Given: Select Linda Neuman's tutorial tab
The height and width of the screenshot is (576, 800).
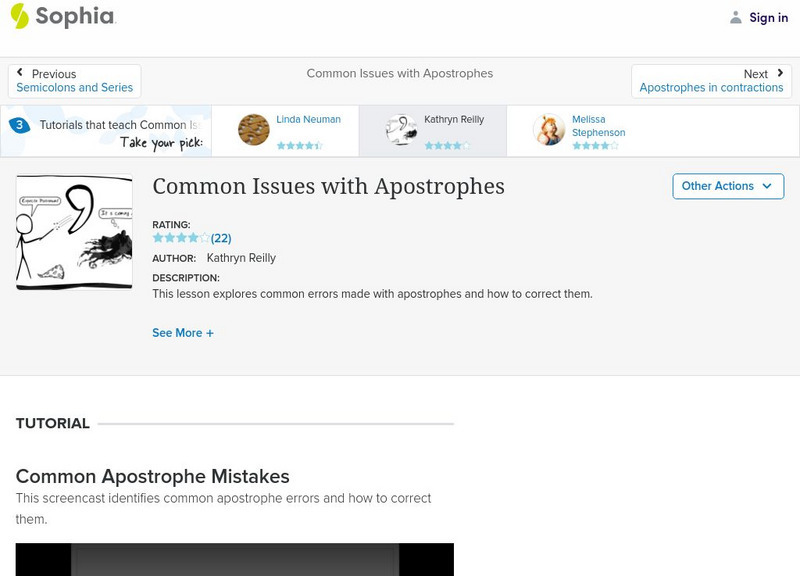Looking at the screenshot, I should (308, 120).
